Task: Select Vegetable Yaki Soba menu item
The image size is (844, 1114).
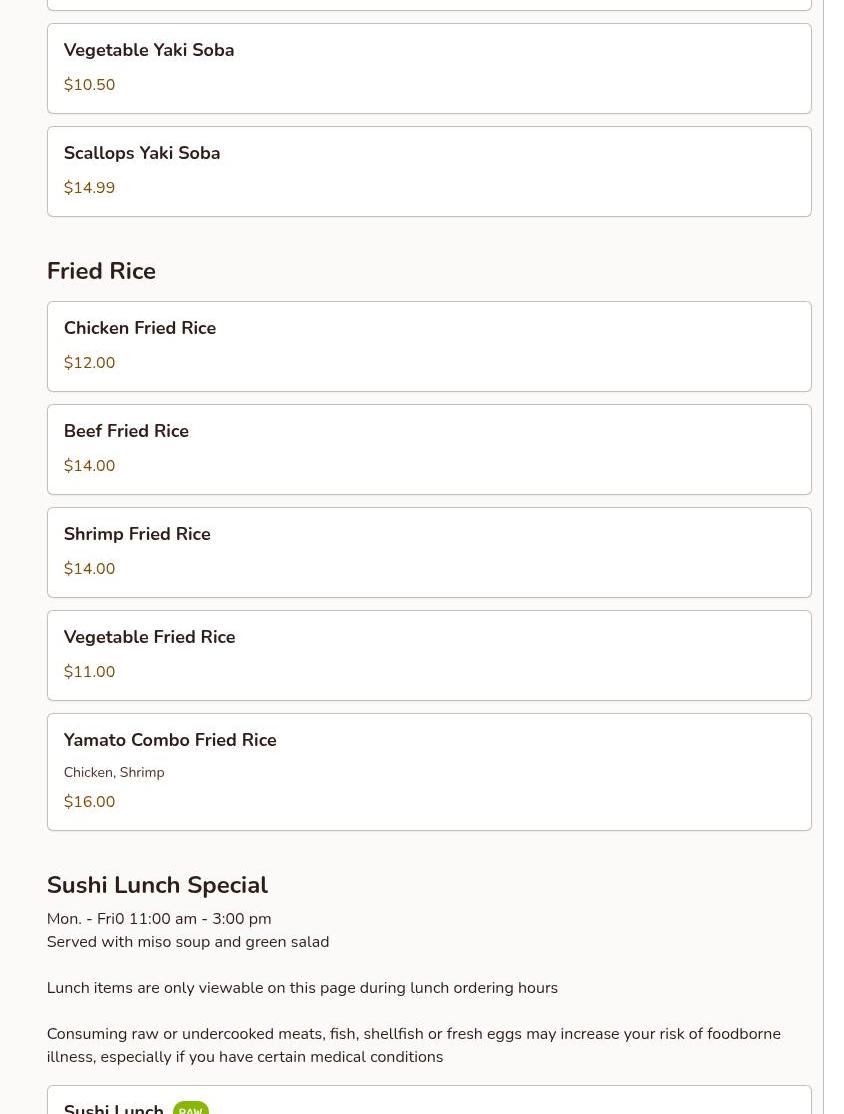Action: point(429,68)
